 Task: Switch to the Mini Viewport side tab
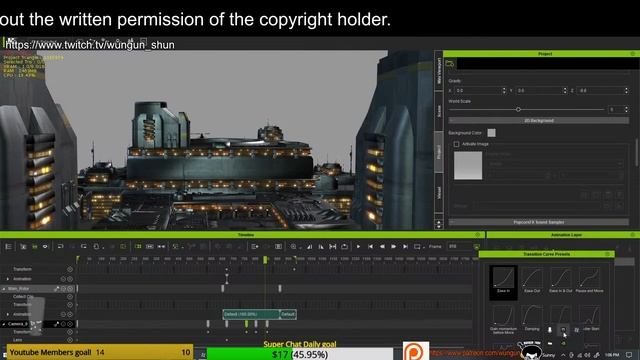point(439,71)
